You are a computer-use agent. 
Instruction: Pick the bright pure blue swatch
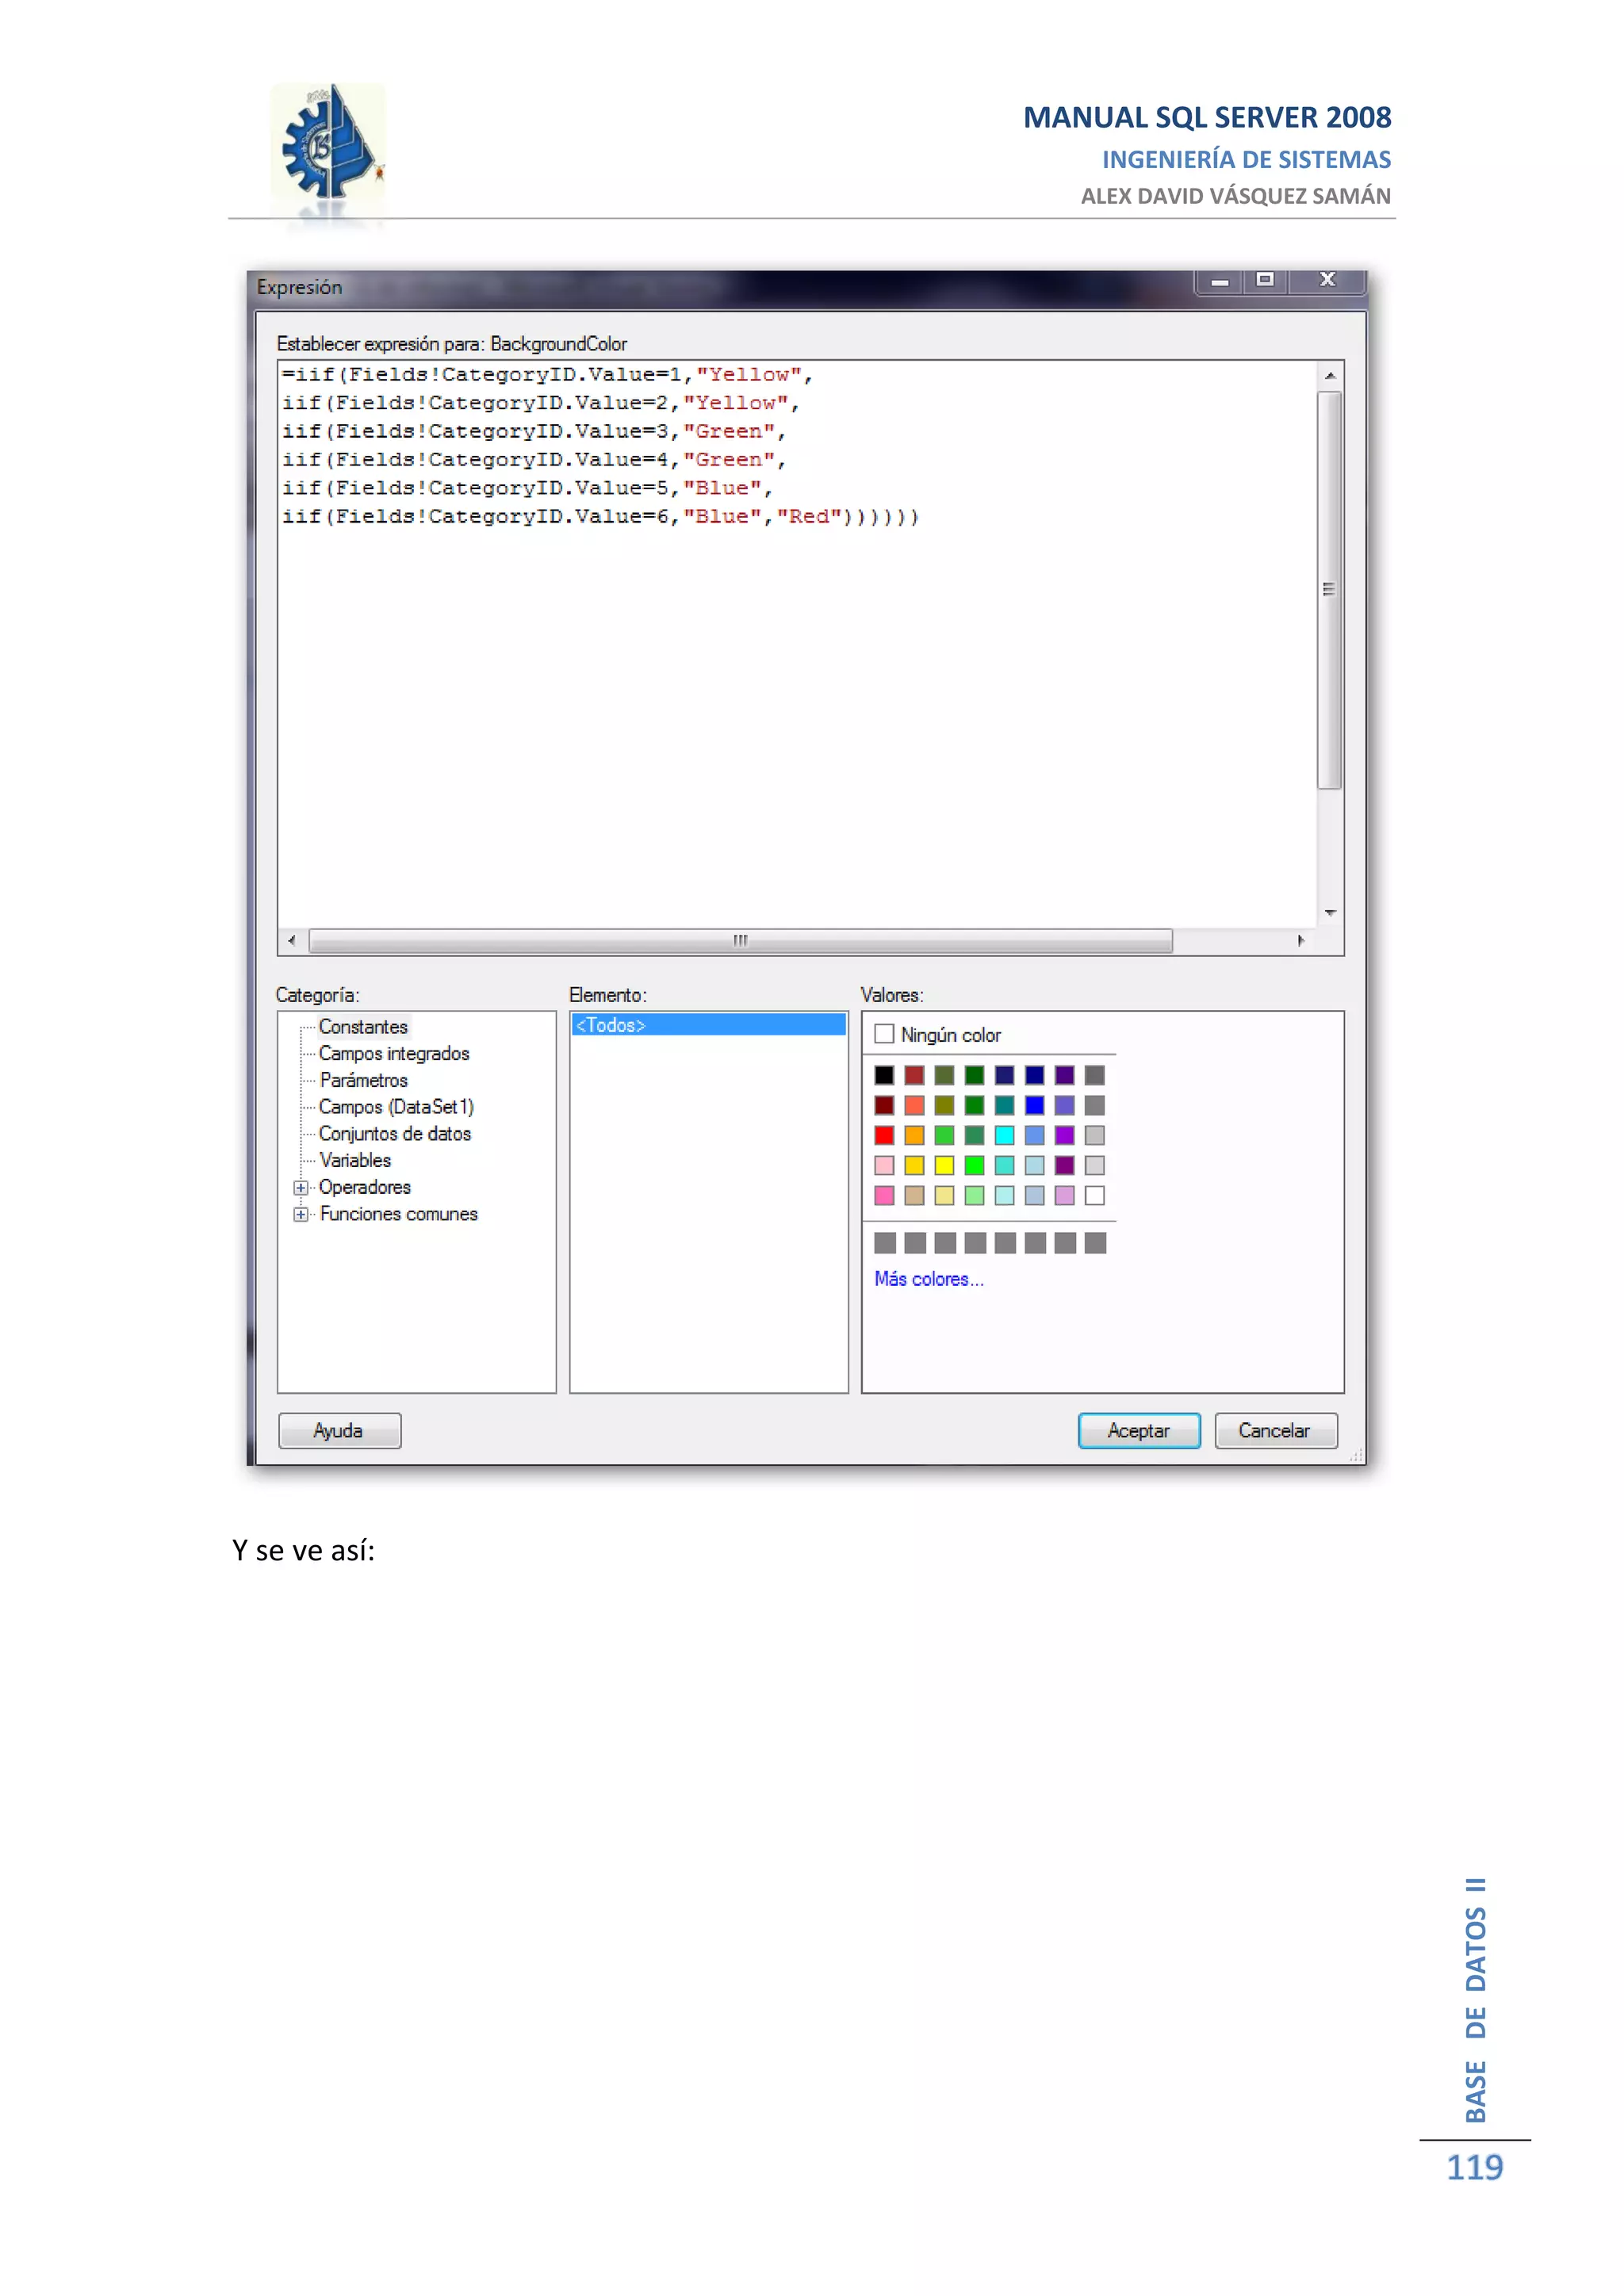point(1034,1105)
